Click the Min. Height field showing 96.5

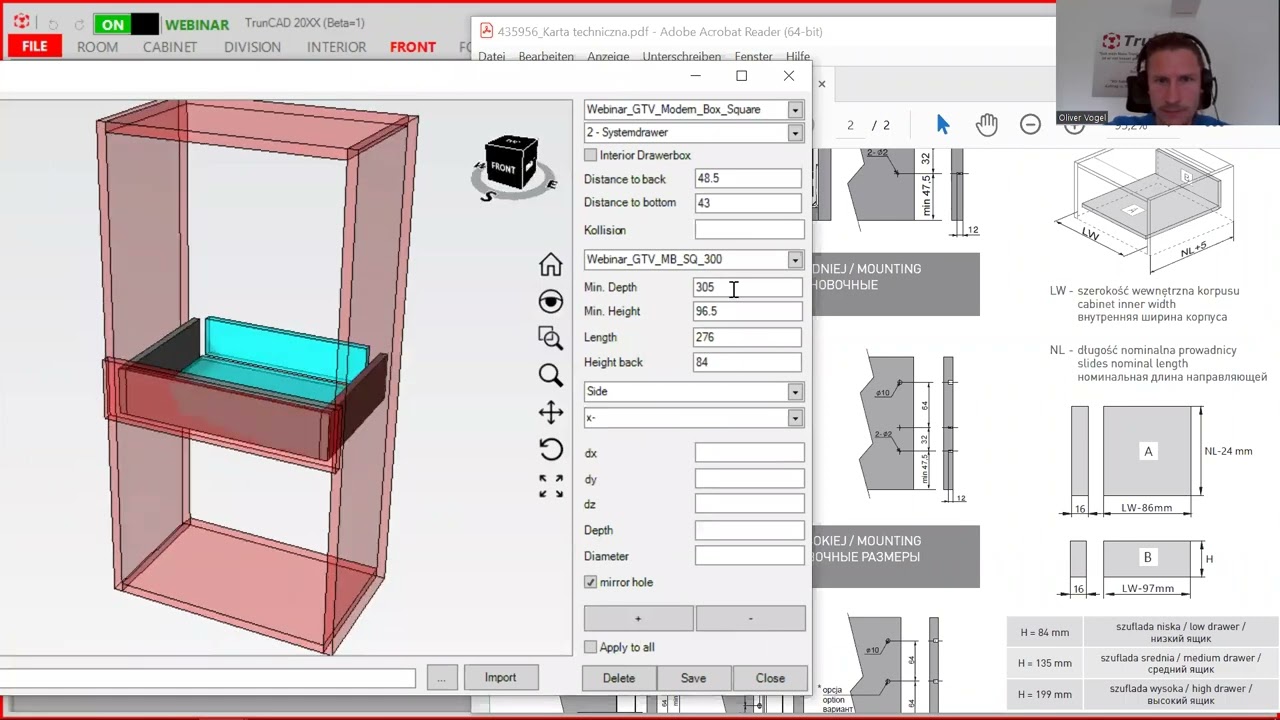click(748, 311)
